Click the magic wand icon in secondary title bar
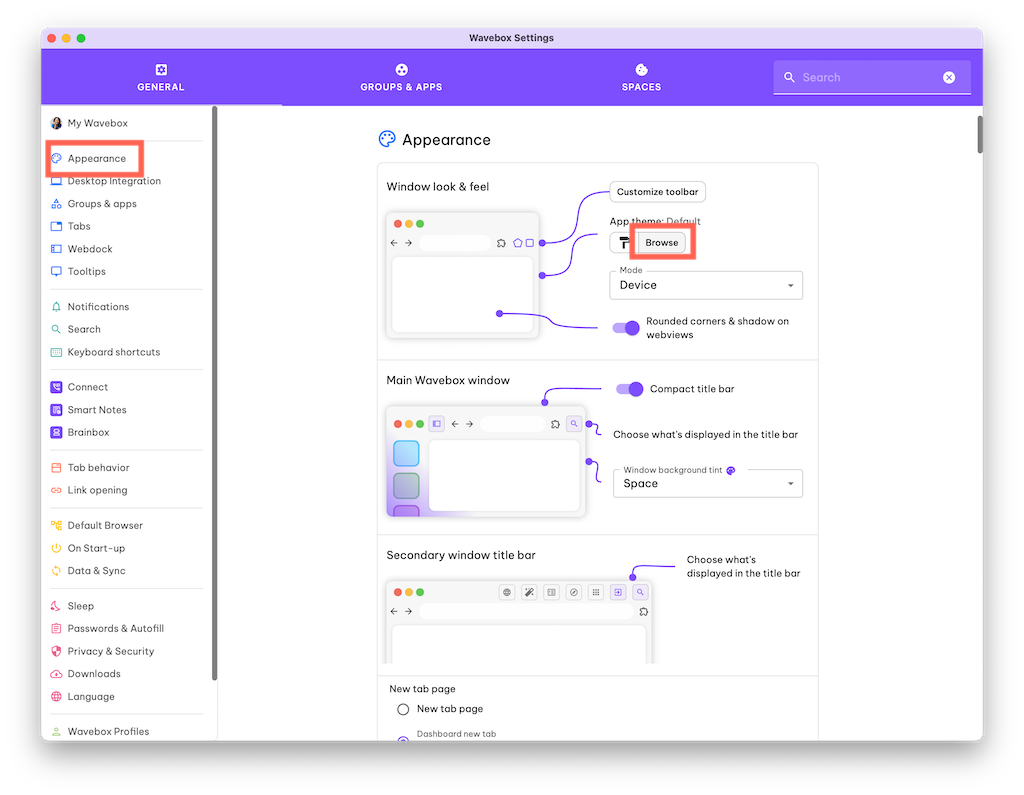This screenshot has width=1024, height=795. [529, 592]
